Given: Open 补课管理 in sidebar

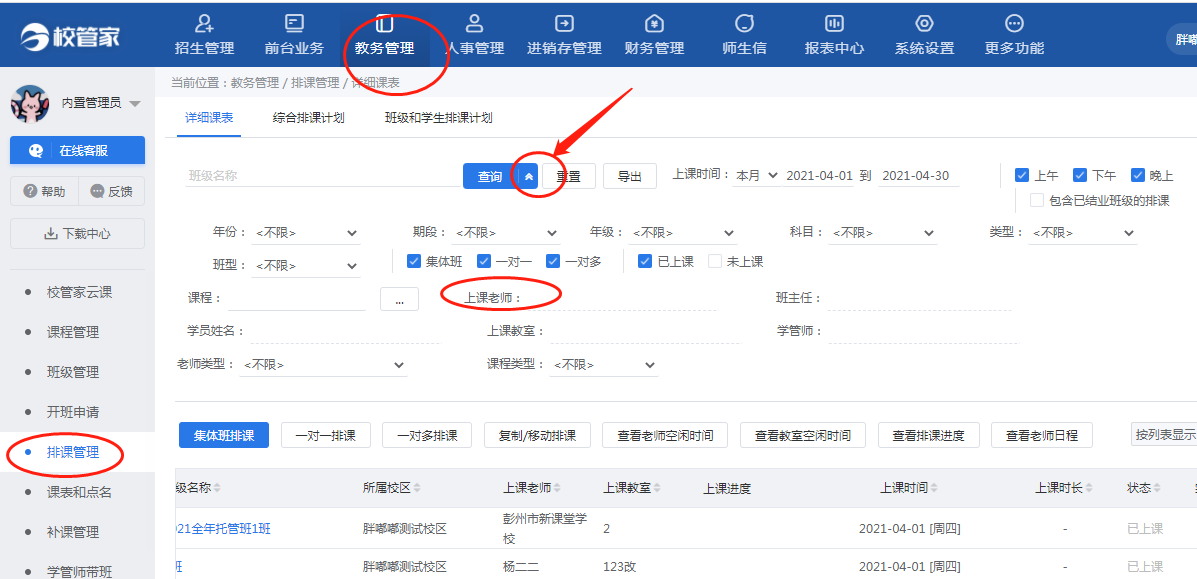Looking at the screenshot, I should (73, 532).
